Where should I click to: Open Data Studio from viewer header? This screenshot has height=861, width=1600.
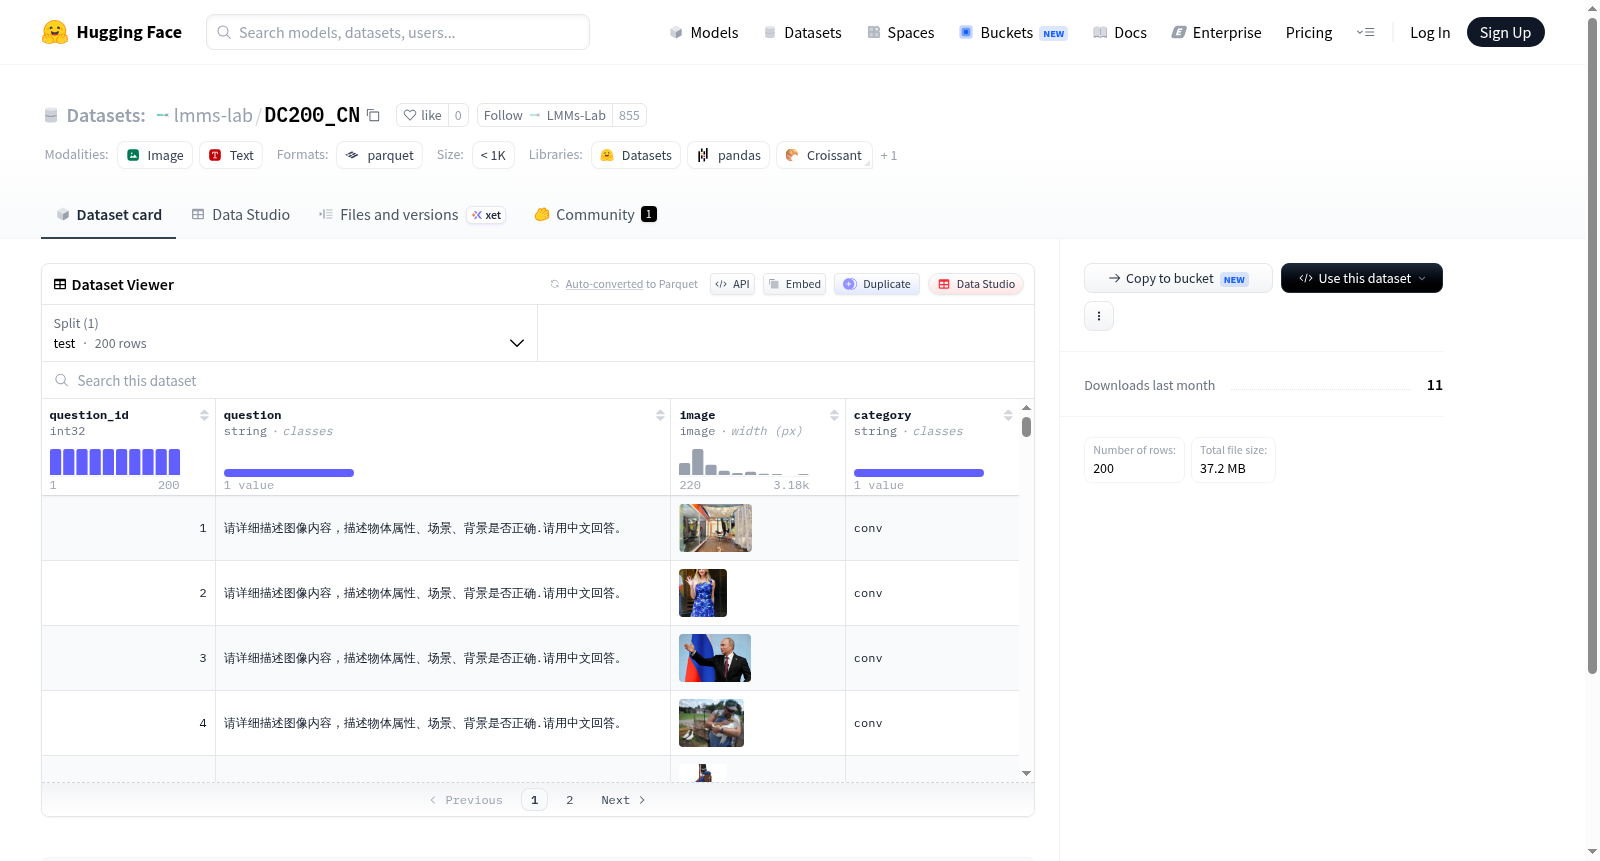coord(976,284)
